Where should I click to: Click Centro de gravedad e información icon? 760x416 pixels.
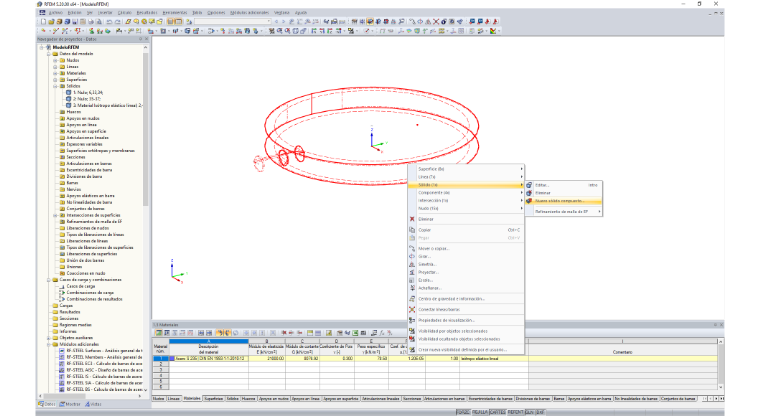[x=412, y=299]
